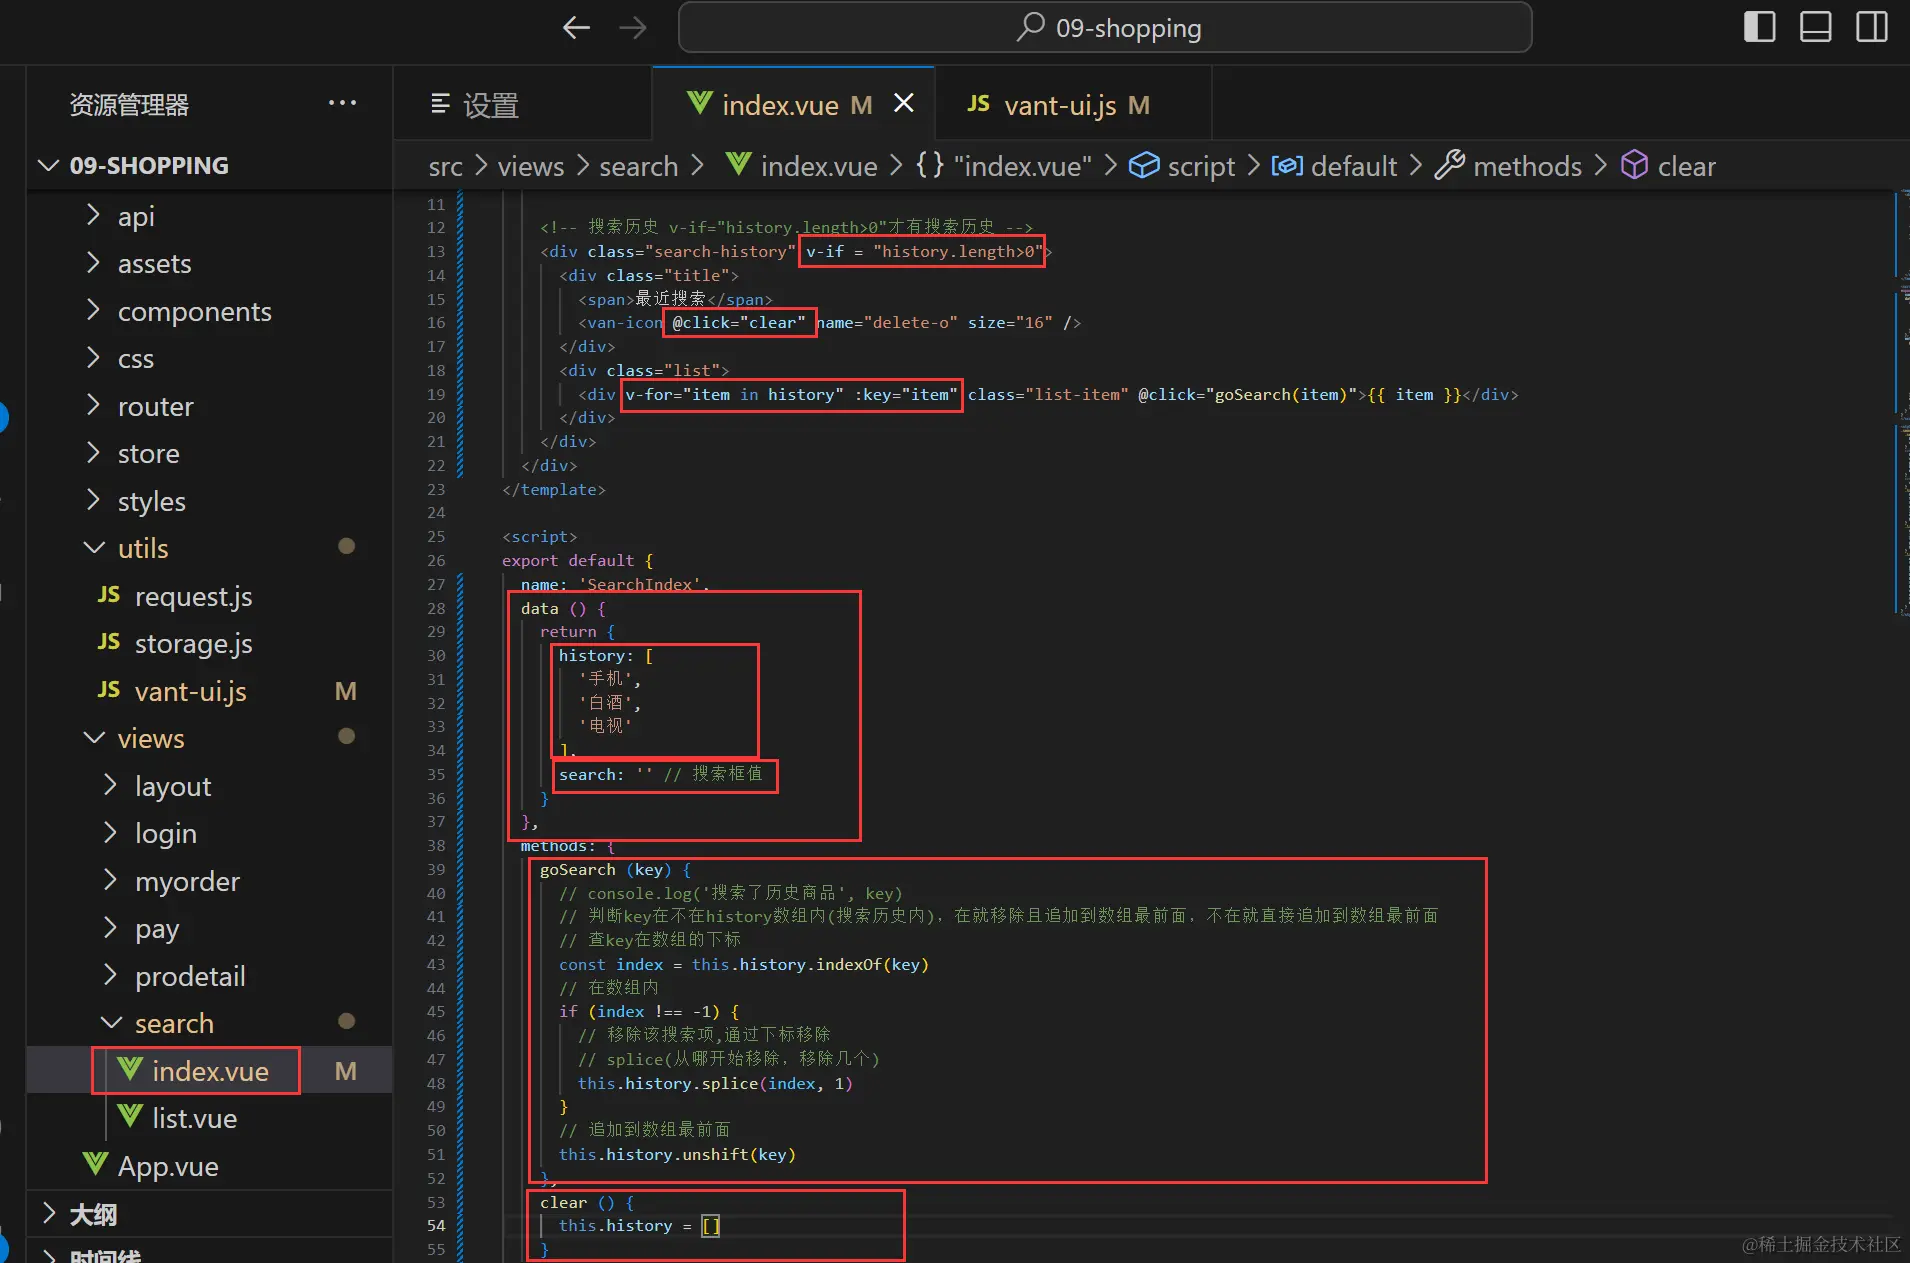Go forward with the right arrow
The image size is (1910, 1263).
(x=632, y=27)
